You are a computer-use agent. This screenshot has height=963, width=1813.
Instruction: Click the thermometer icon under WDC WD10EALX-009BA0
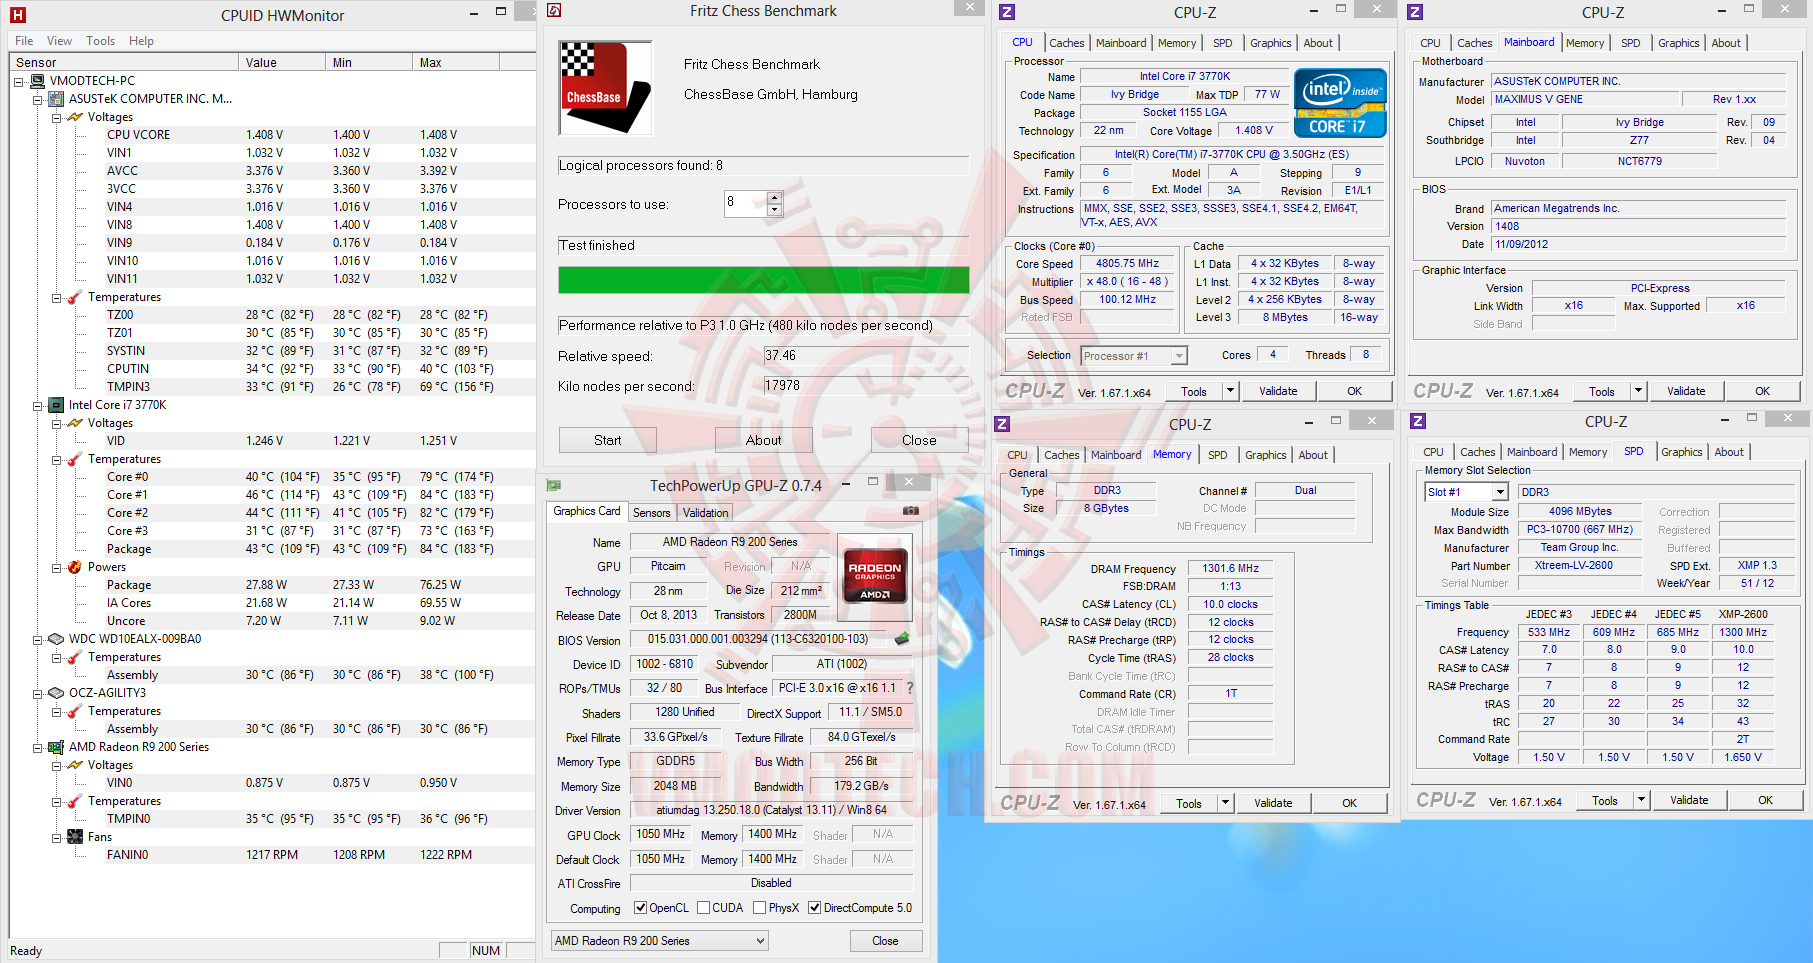click(x=75, y=657)
